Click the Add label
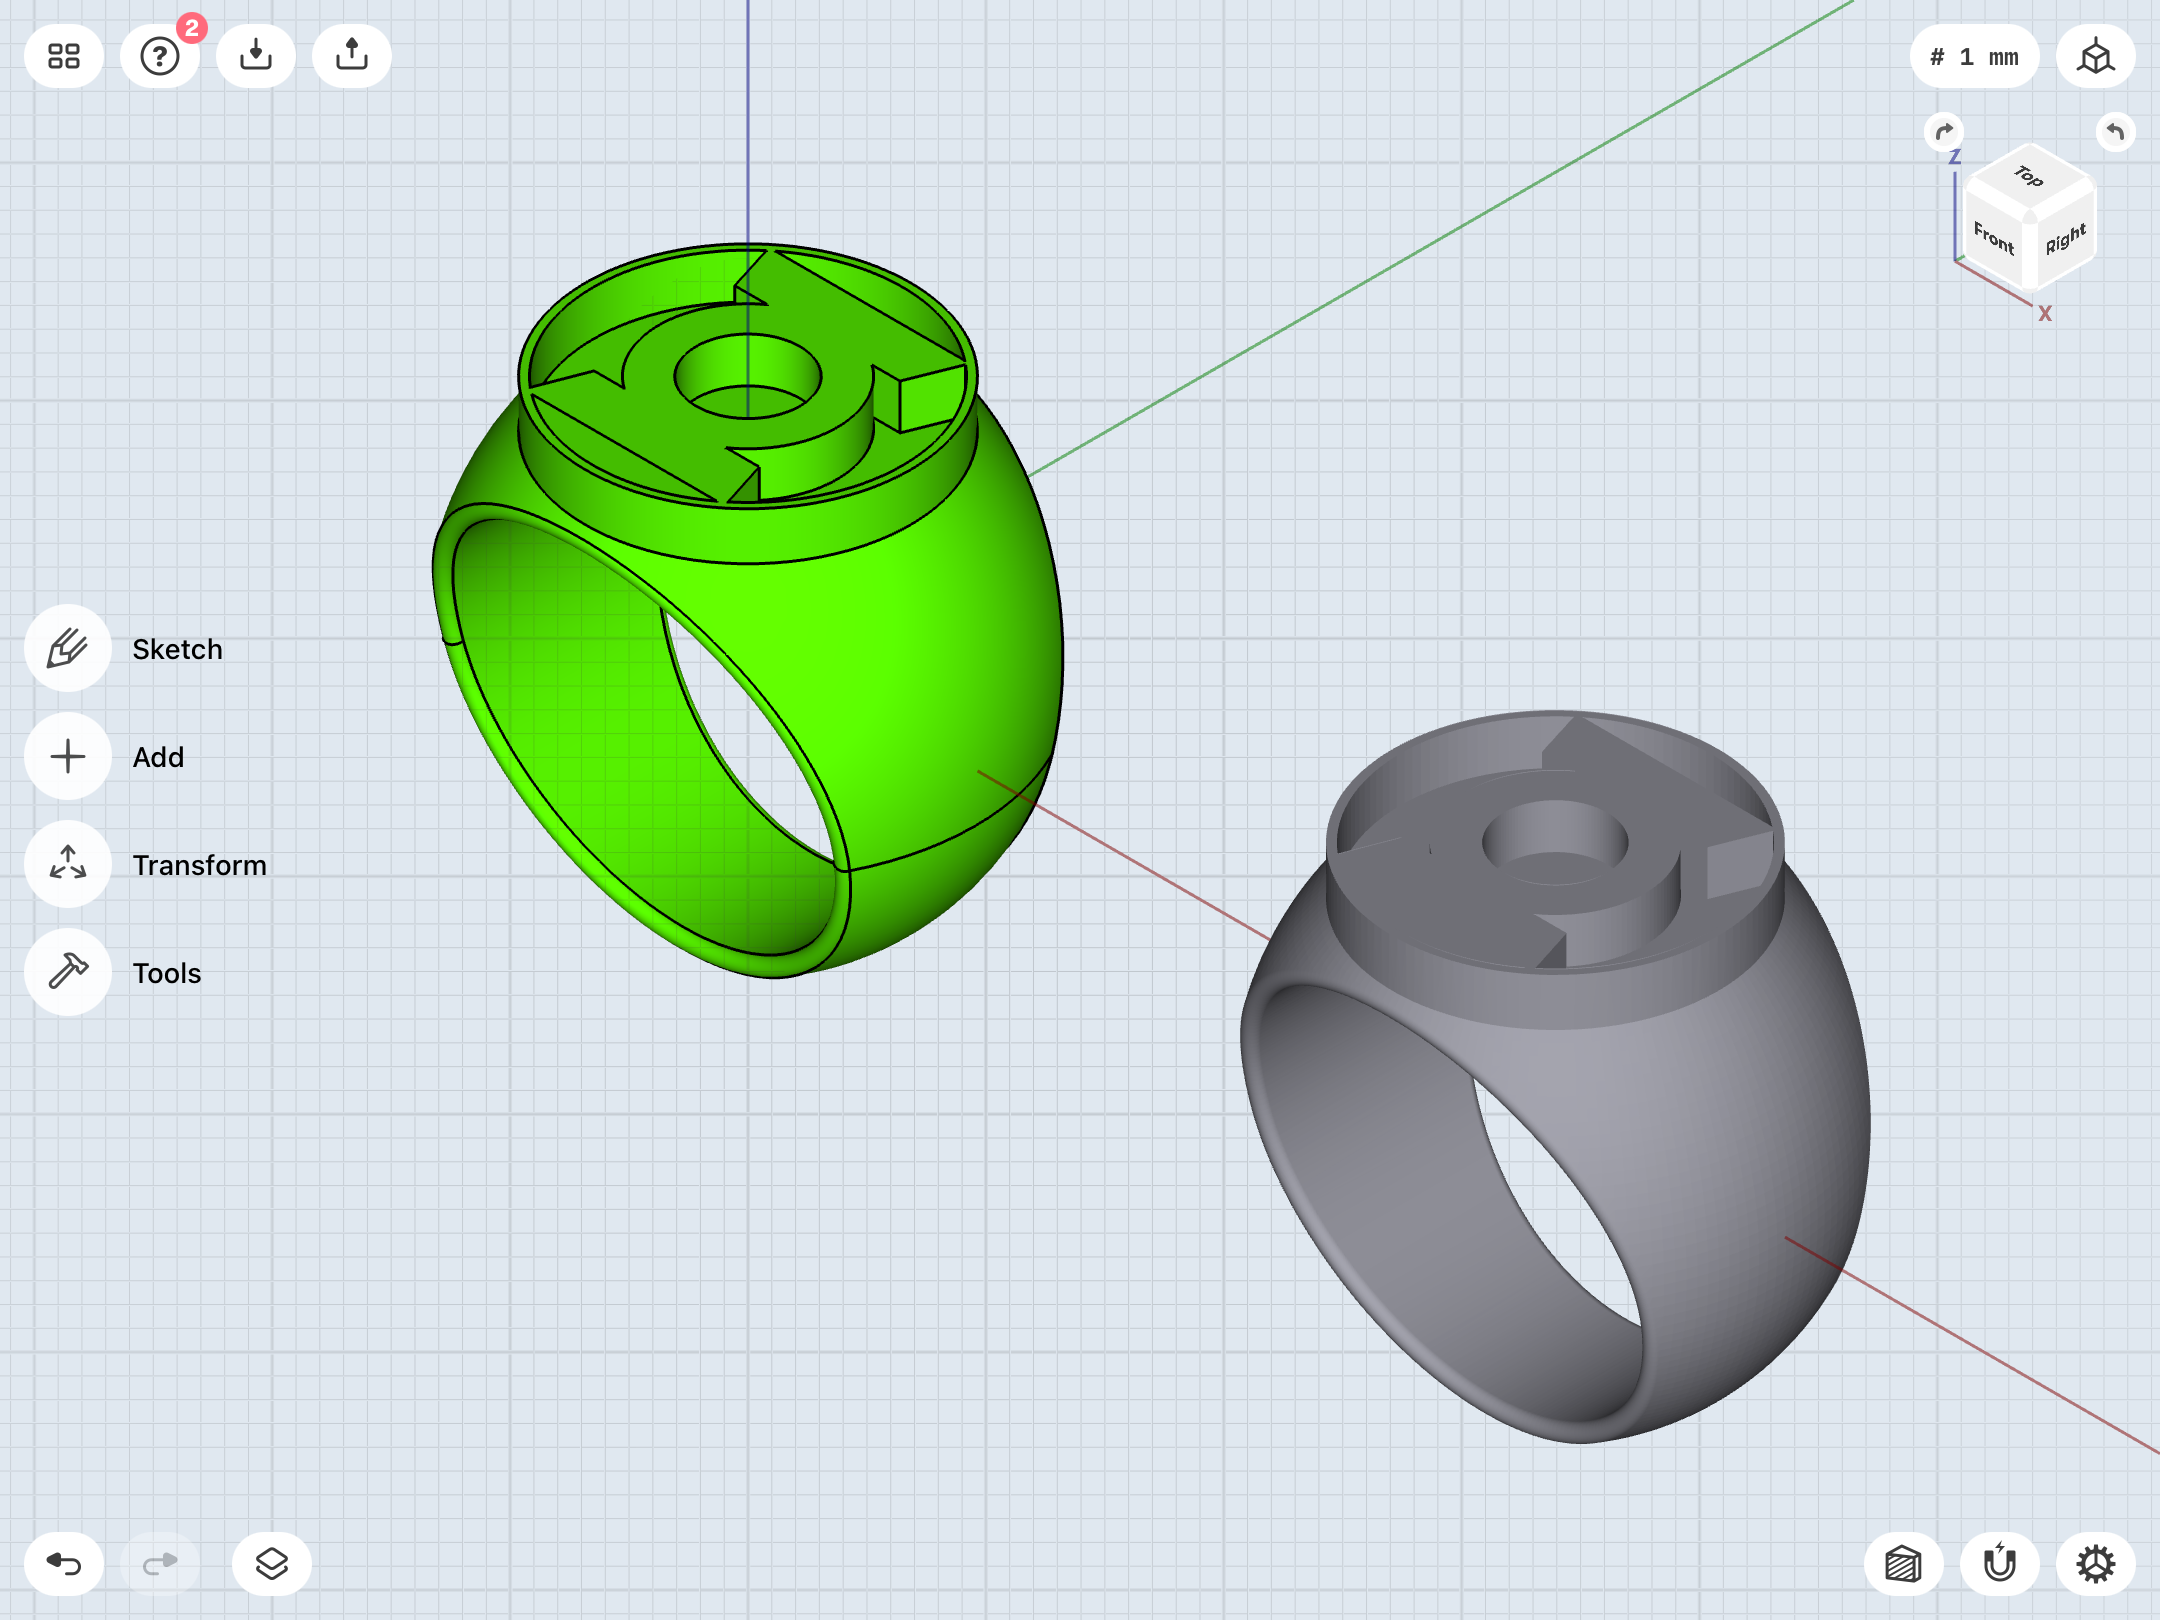Screen dimensions: 2160x1620 click(x=159, y=757)
